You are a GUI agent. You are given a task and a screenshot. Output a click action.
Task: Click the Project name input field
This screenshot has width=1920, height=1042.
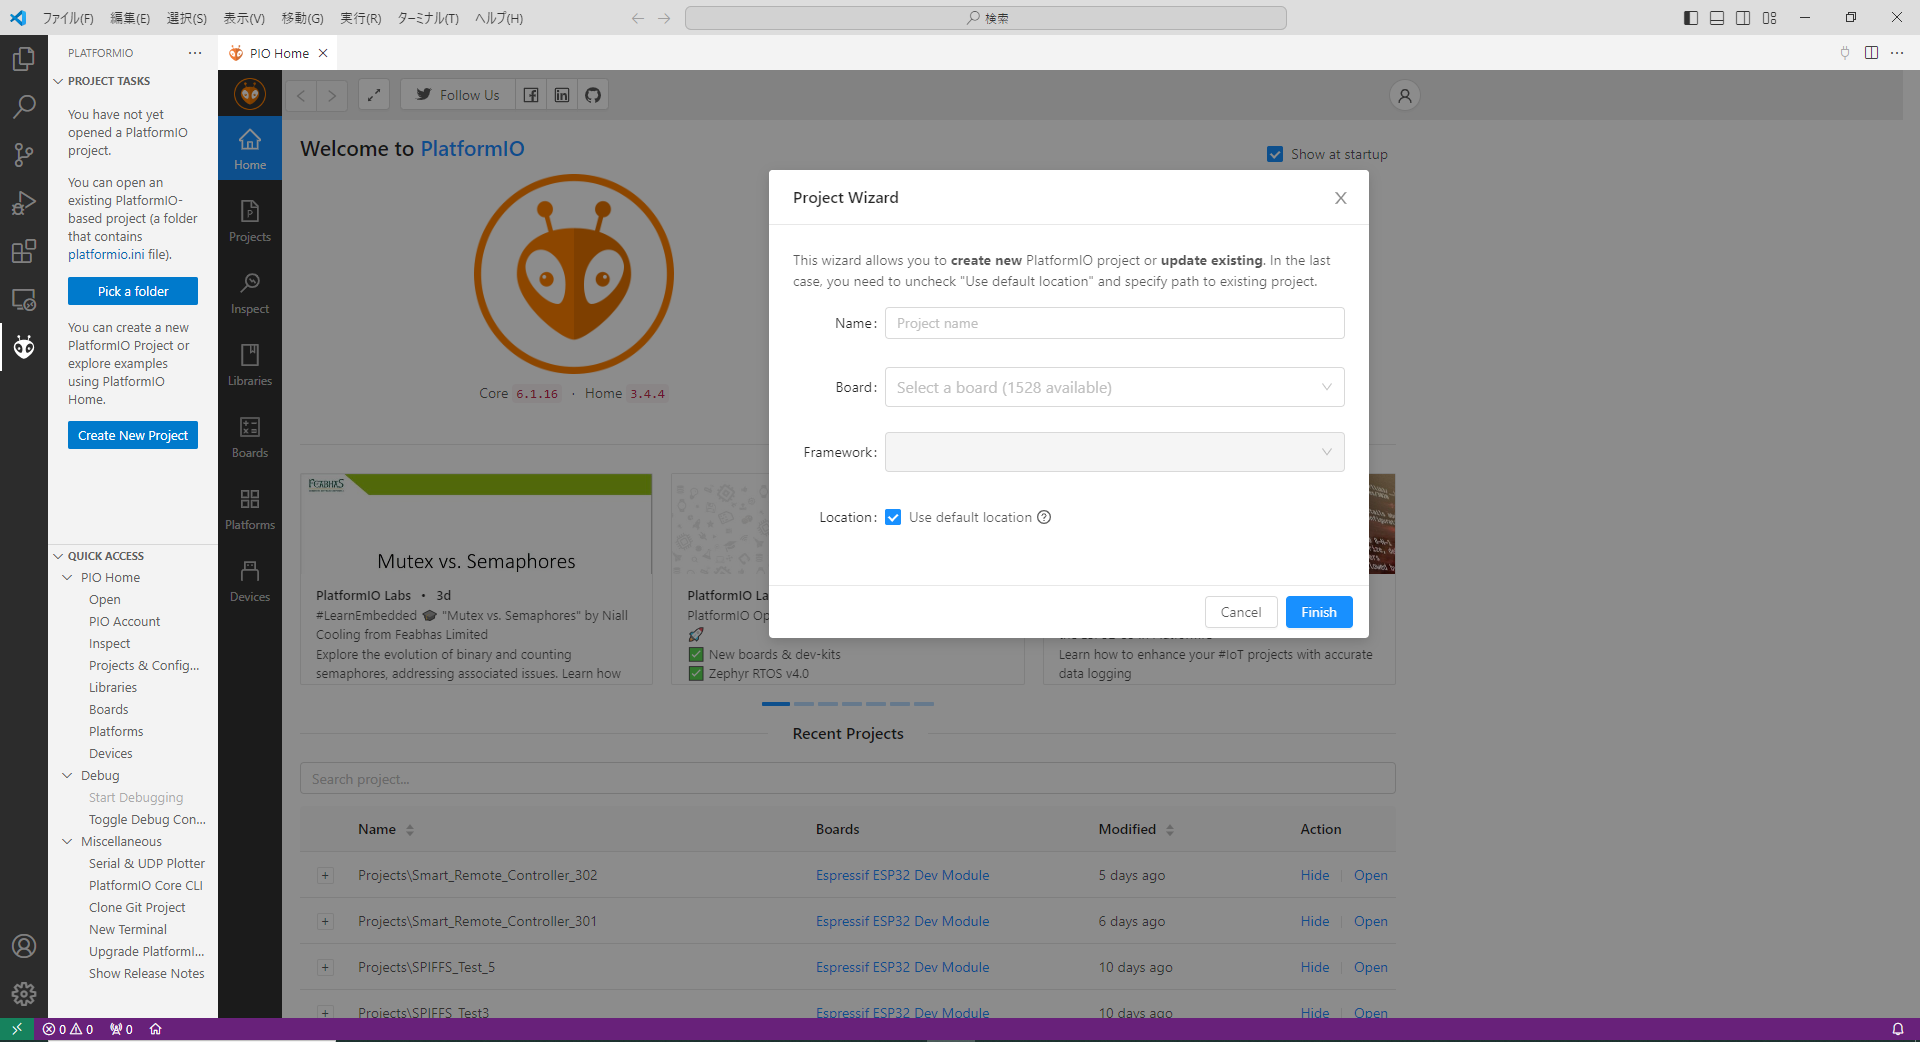coord(1114,323)
